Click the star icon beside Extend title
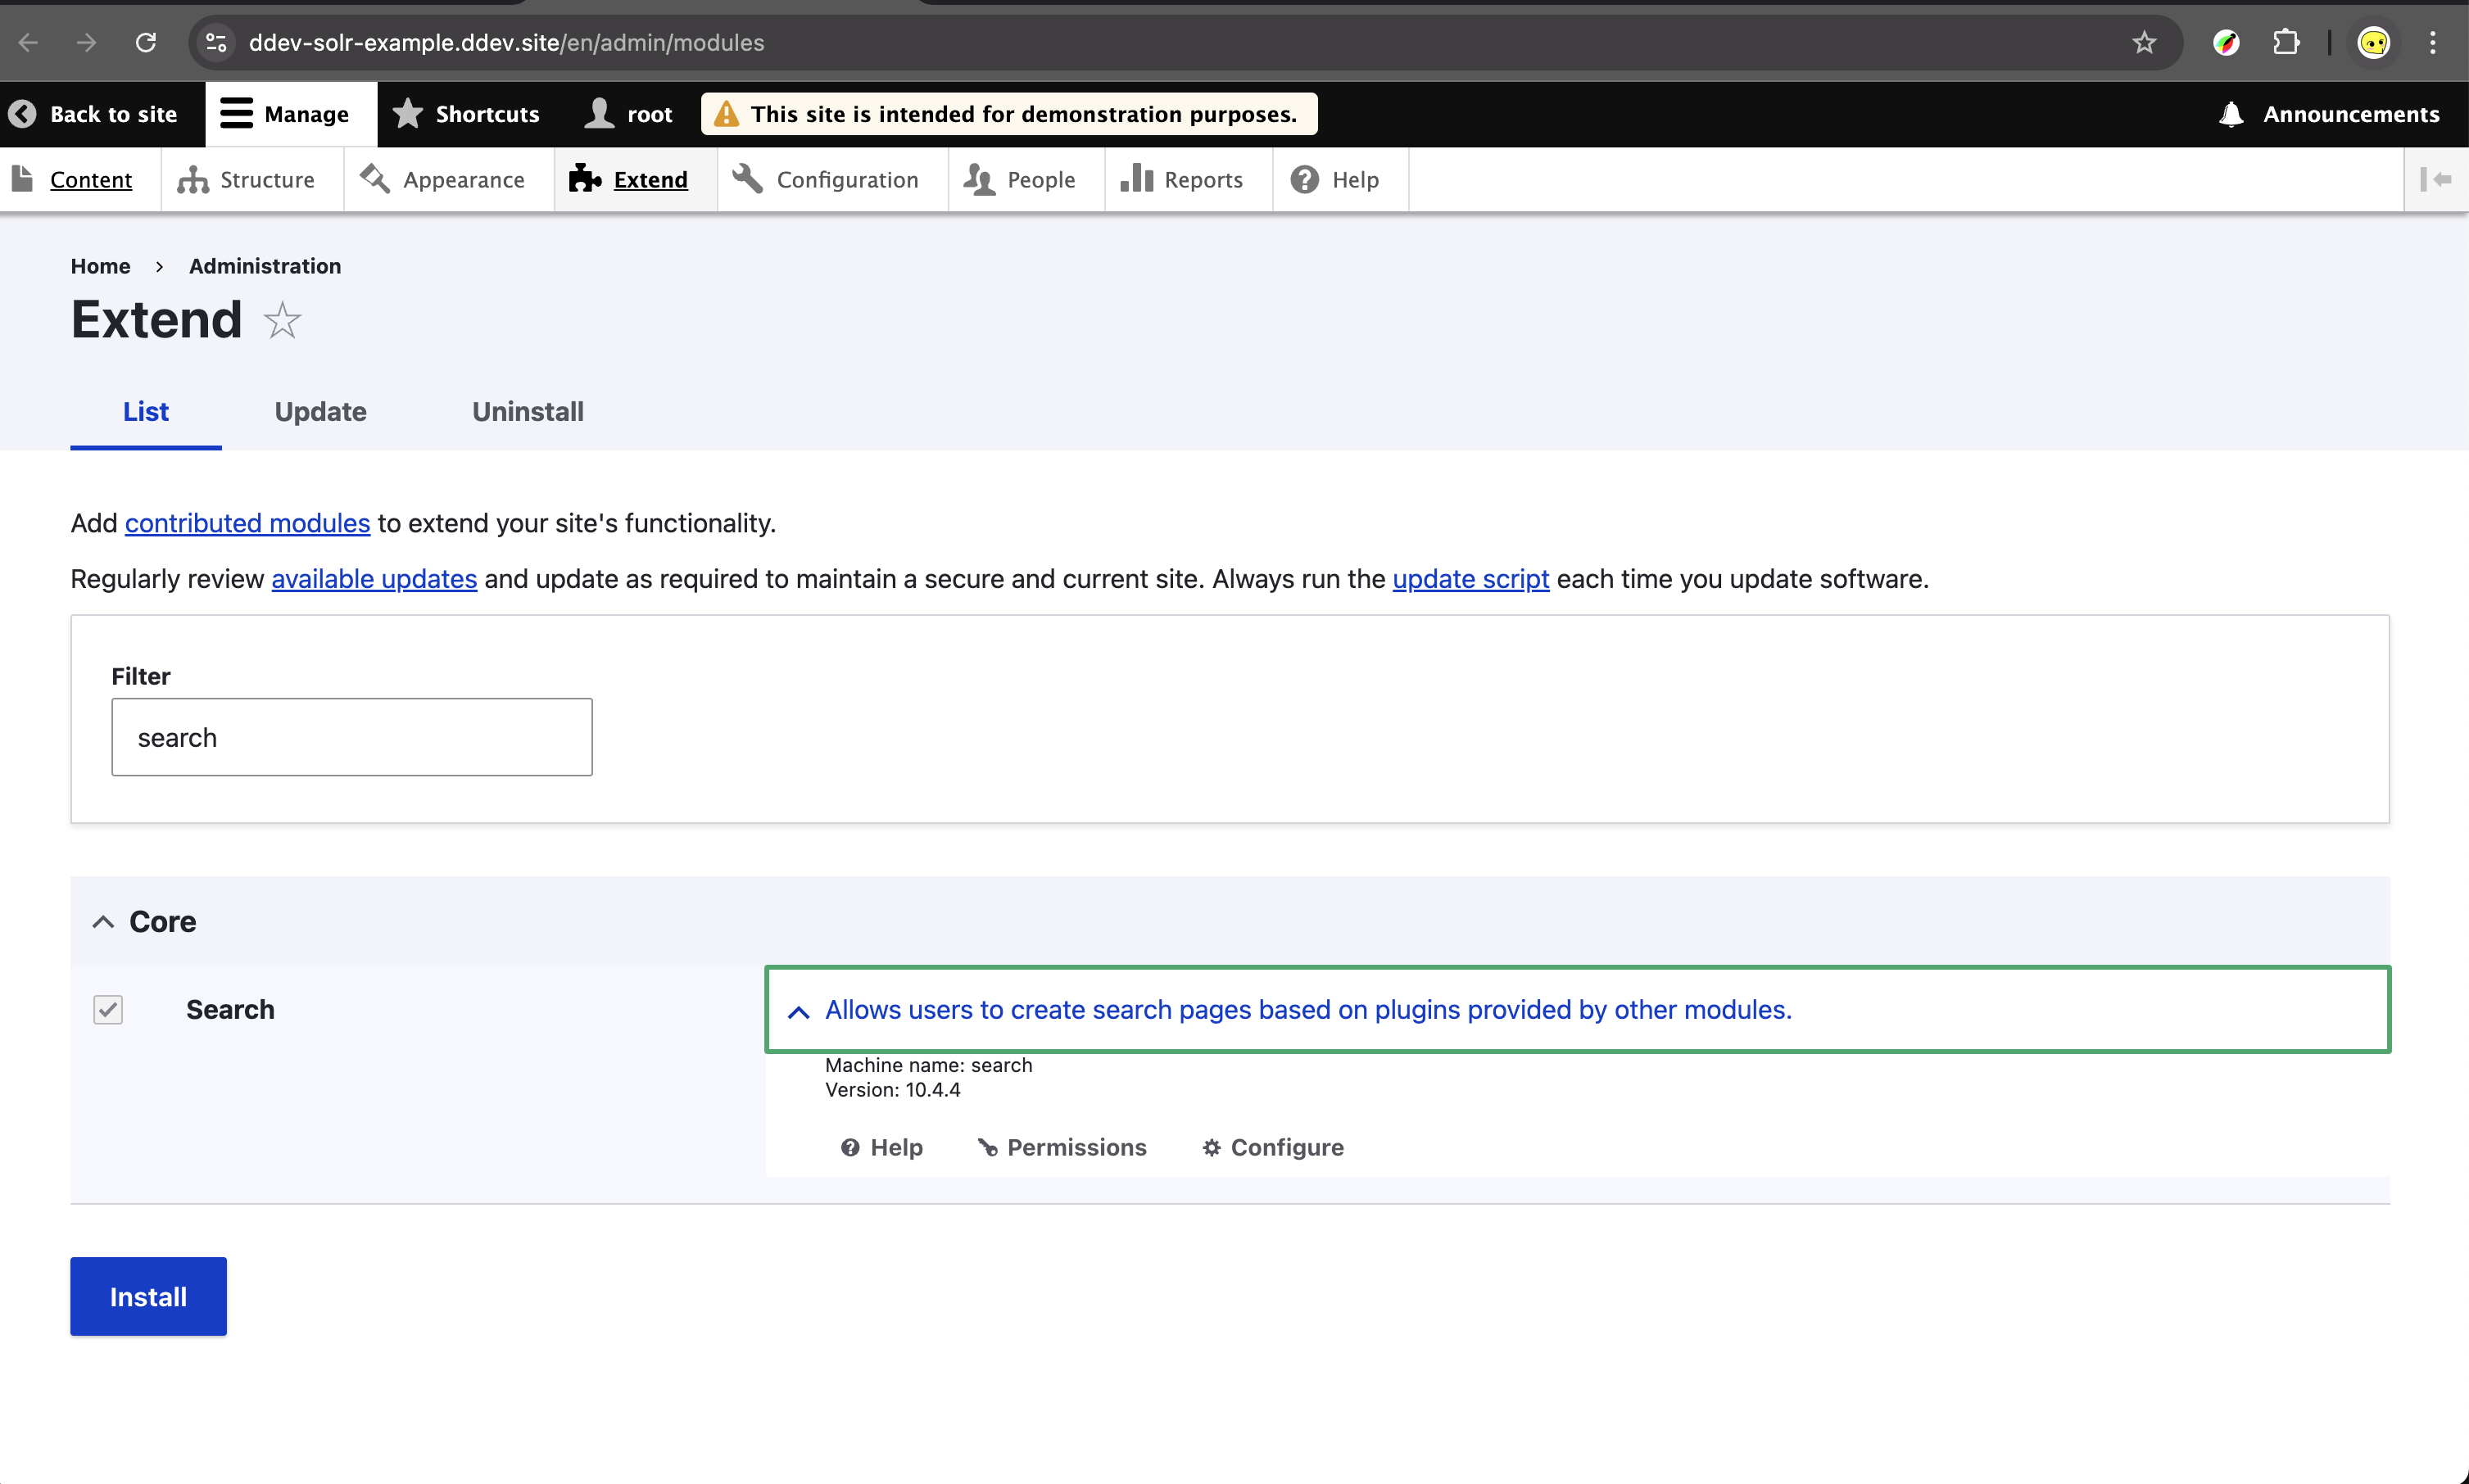Image resolution: width=2469 pixels, height=1484 pixels. (x=282, y=321)
